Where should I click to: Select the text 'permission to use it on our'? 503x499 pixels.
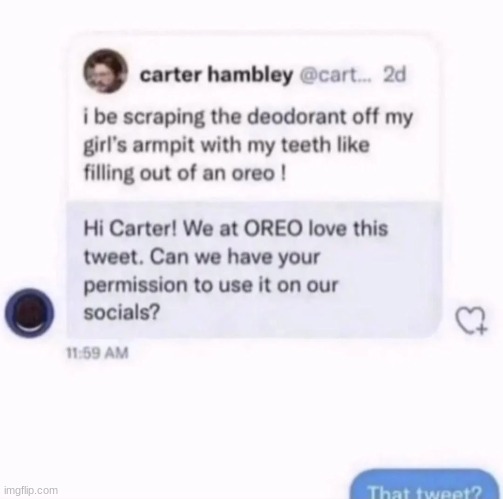[x=211, y=286]
